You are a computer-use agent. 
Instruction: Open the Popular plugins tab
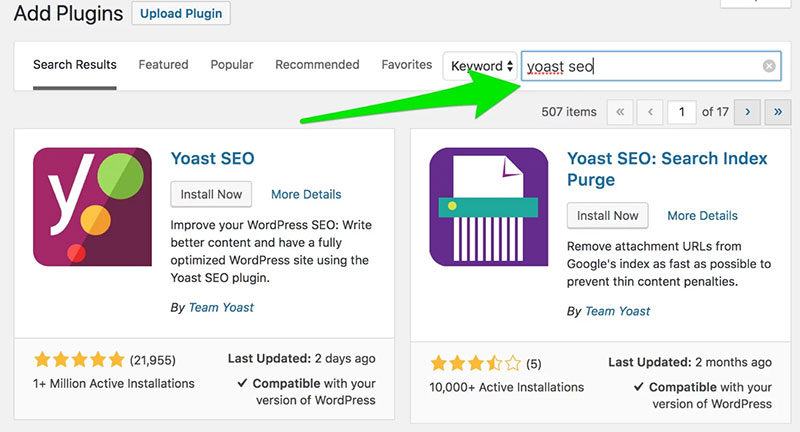232,65
